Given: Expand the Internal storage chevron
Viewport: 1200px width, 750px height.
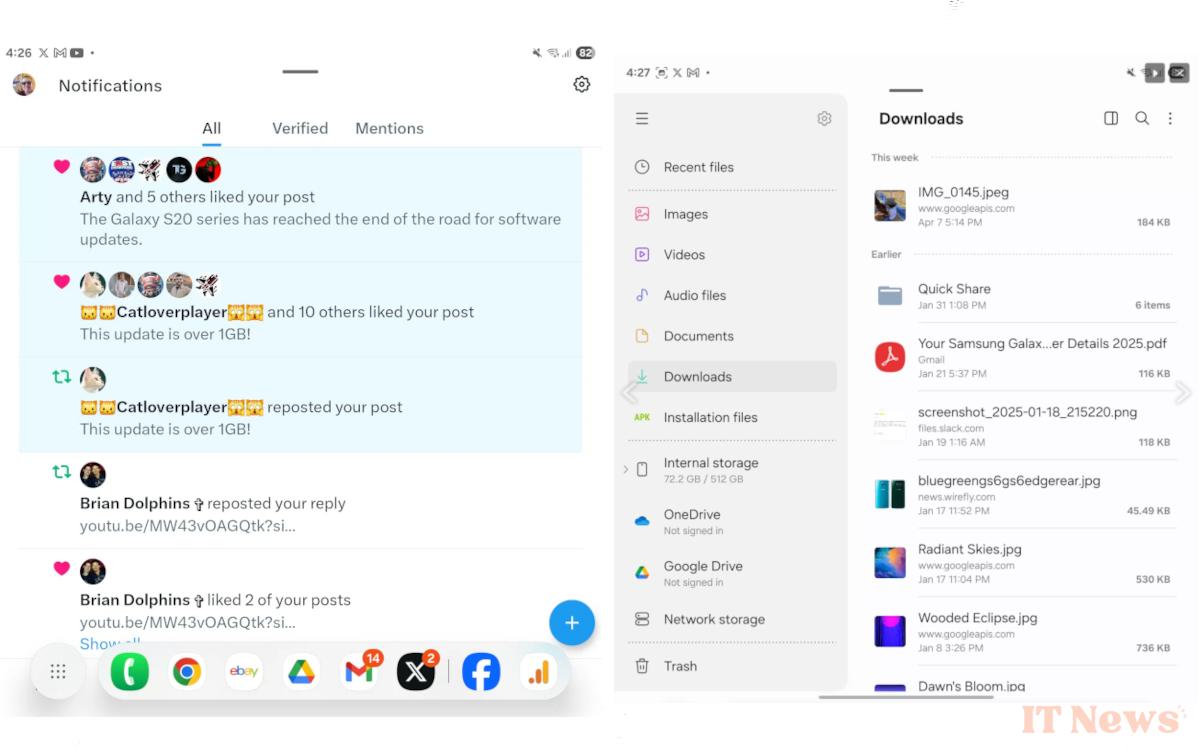Looking at the screenshot, I should pyautogui.click(x=626, y=469).
